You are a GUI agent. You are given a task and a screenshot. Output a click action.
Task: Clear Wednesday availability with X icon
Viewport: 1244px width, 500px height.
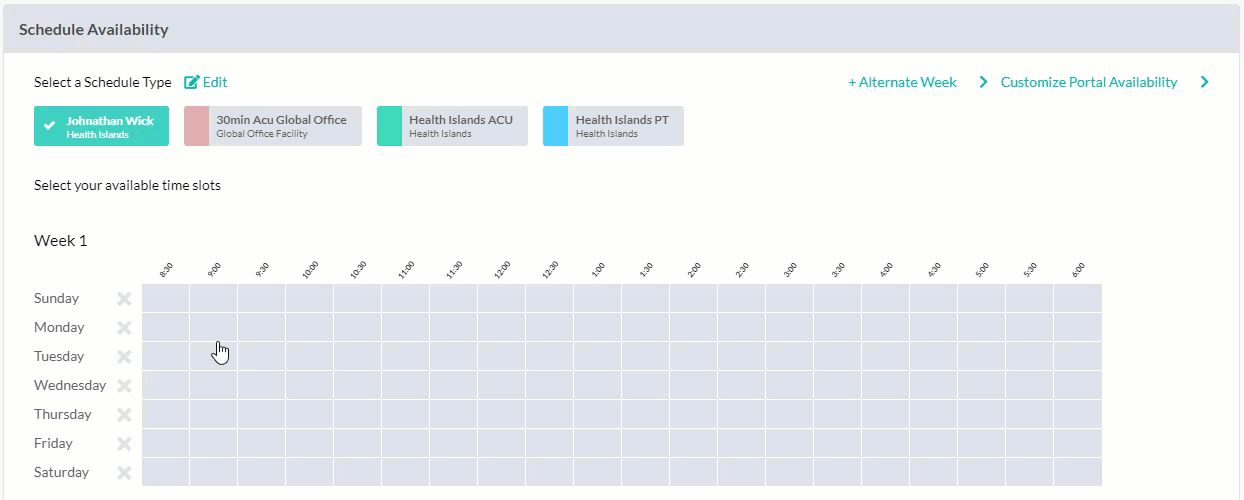tap(124, 385)
